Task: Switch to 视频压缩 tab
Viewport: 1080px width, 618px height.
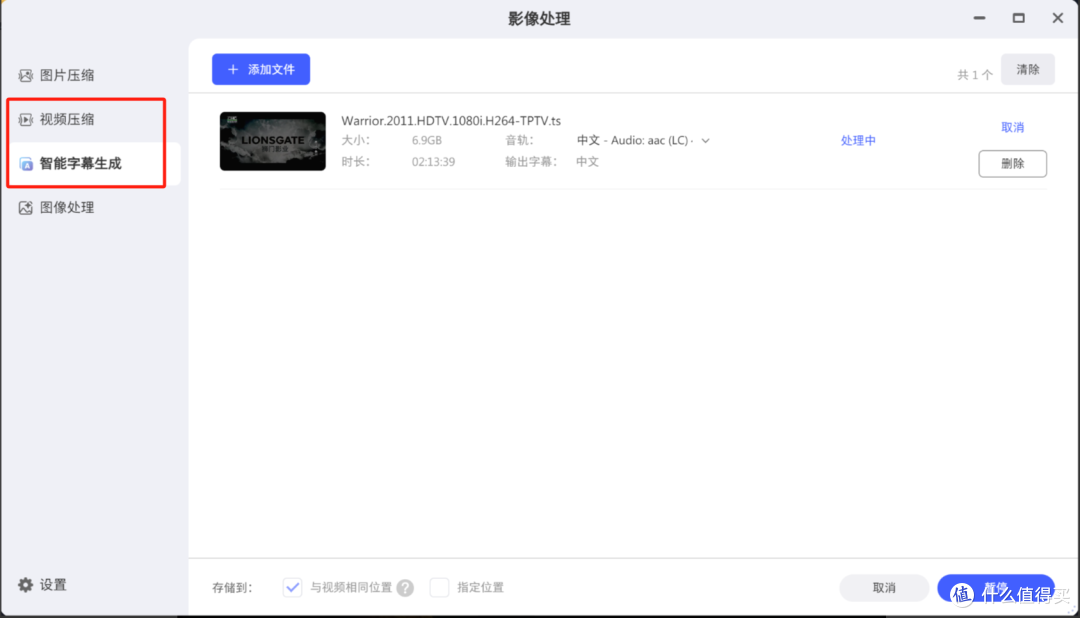Action: coord(66,119)
